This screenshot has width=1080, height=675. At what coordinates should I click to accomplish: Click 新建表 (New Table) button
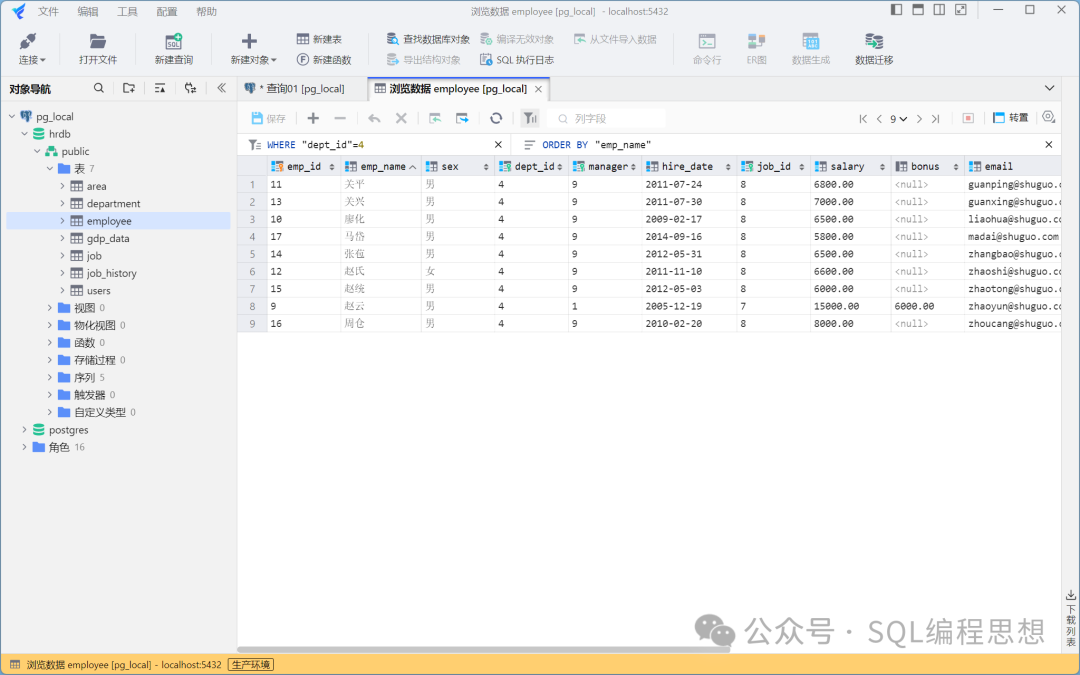click(319, 39)
